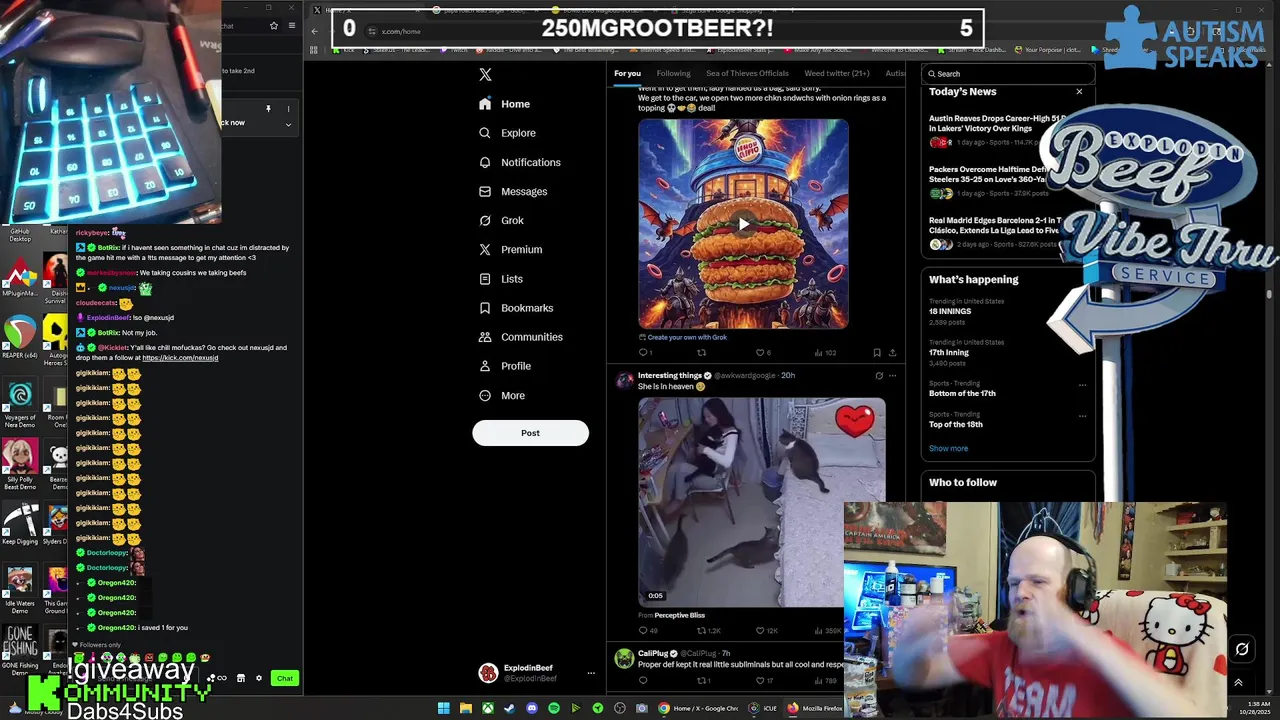Close the Today's News panel

[1079, 92]
